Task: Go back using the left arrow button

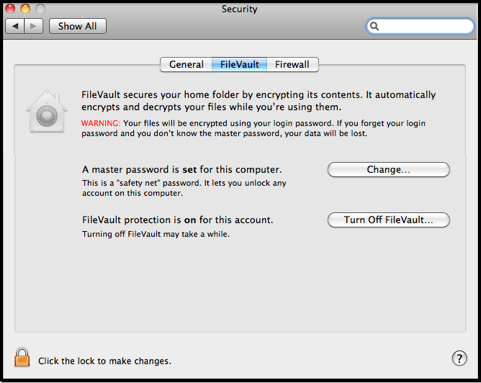Action: (x=15, y=26)
